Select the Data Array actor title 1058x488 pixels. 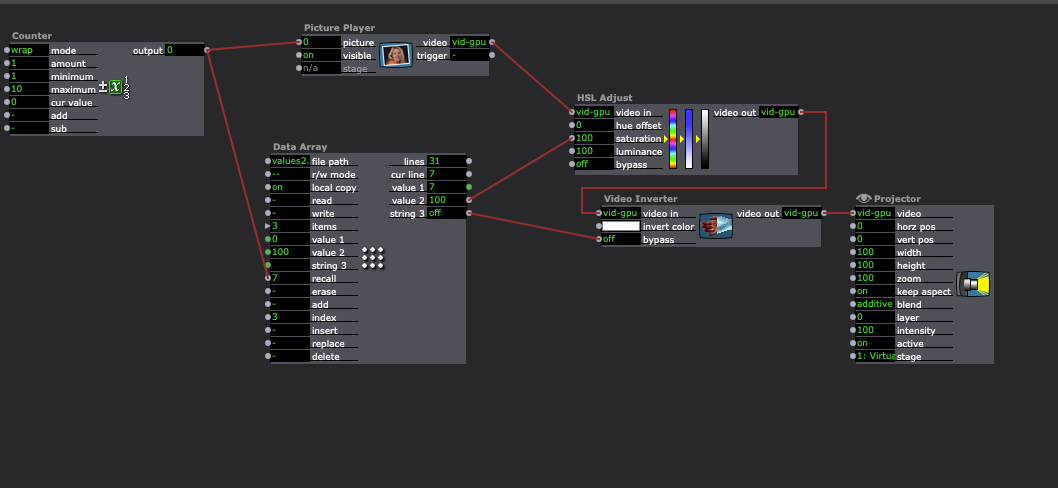(x=299, y=147)
